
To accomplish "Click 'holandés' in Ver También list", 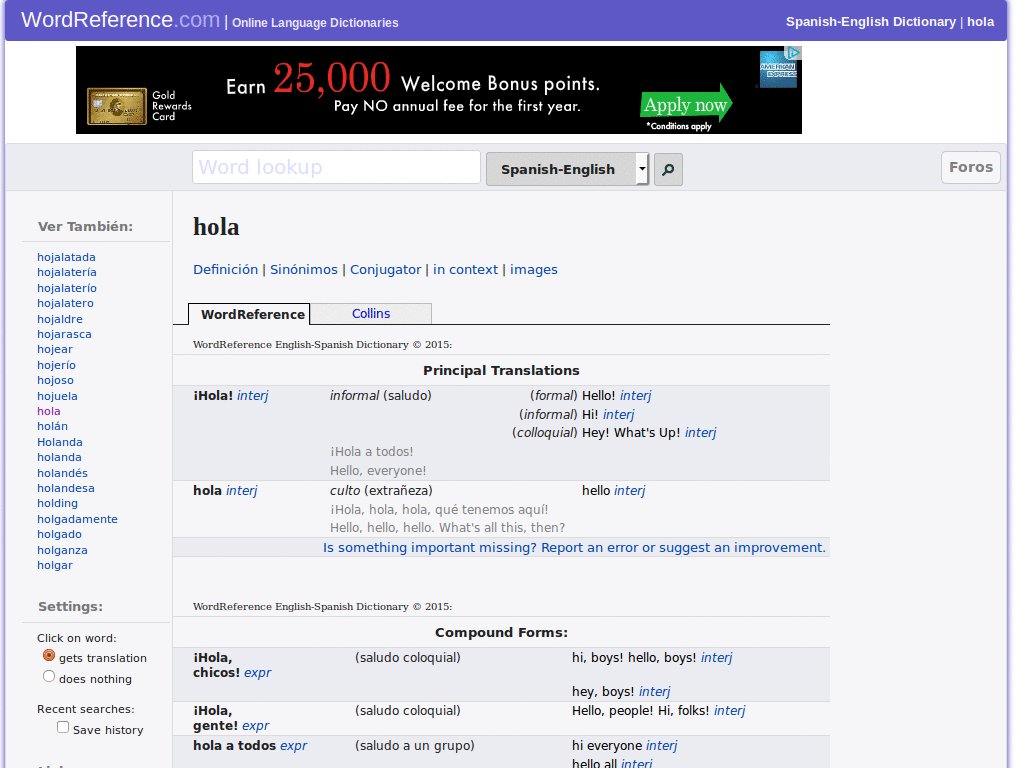I will point(62,473).
